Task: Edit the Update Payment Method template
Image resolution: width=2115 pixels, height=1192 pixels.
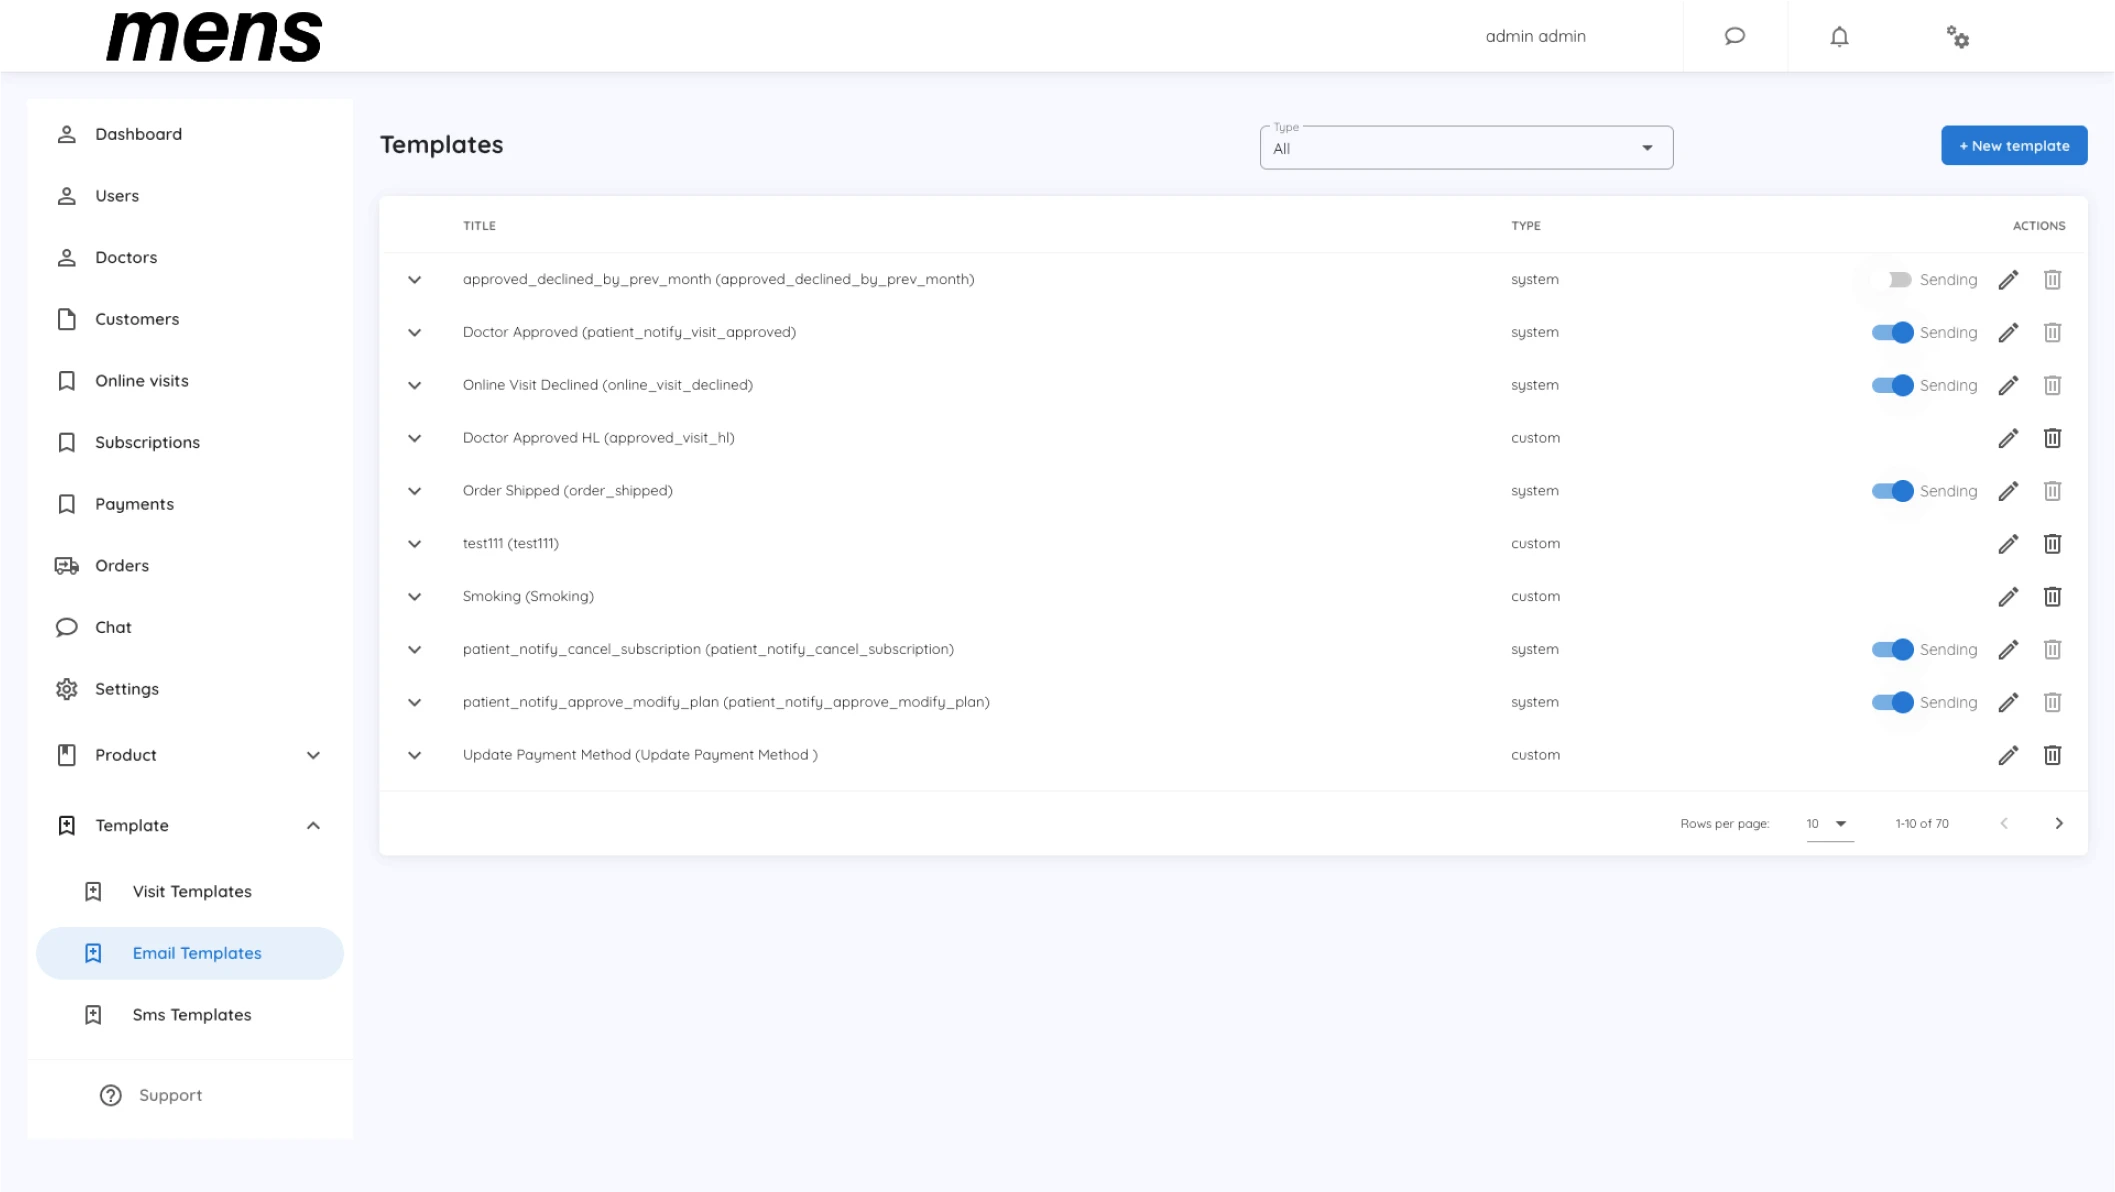Action: (2008, 755)
